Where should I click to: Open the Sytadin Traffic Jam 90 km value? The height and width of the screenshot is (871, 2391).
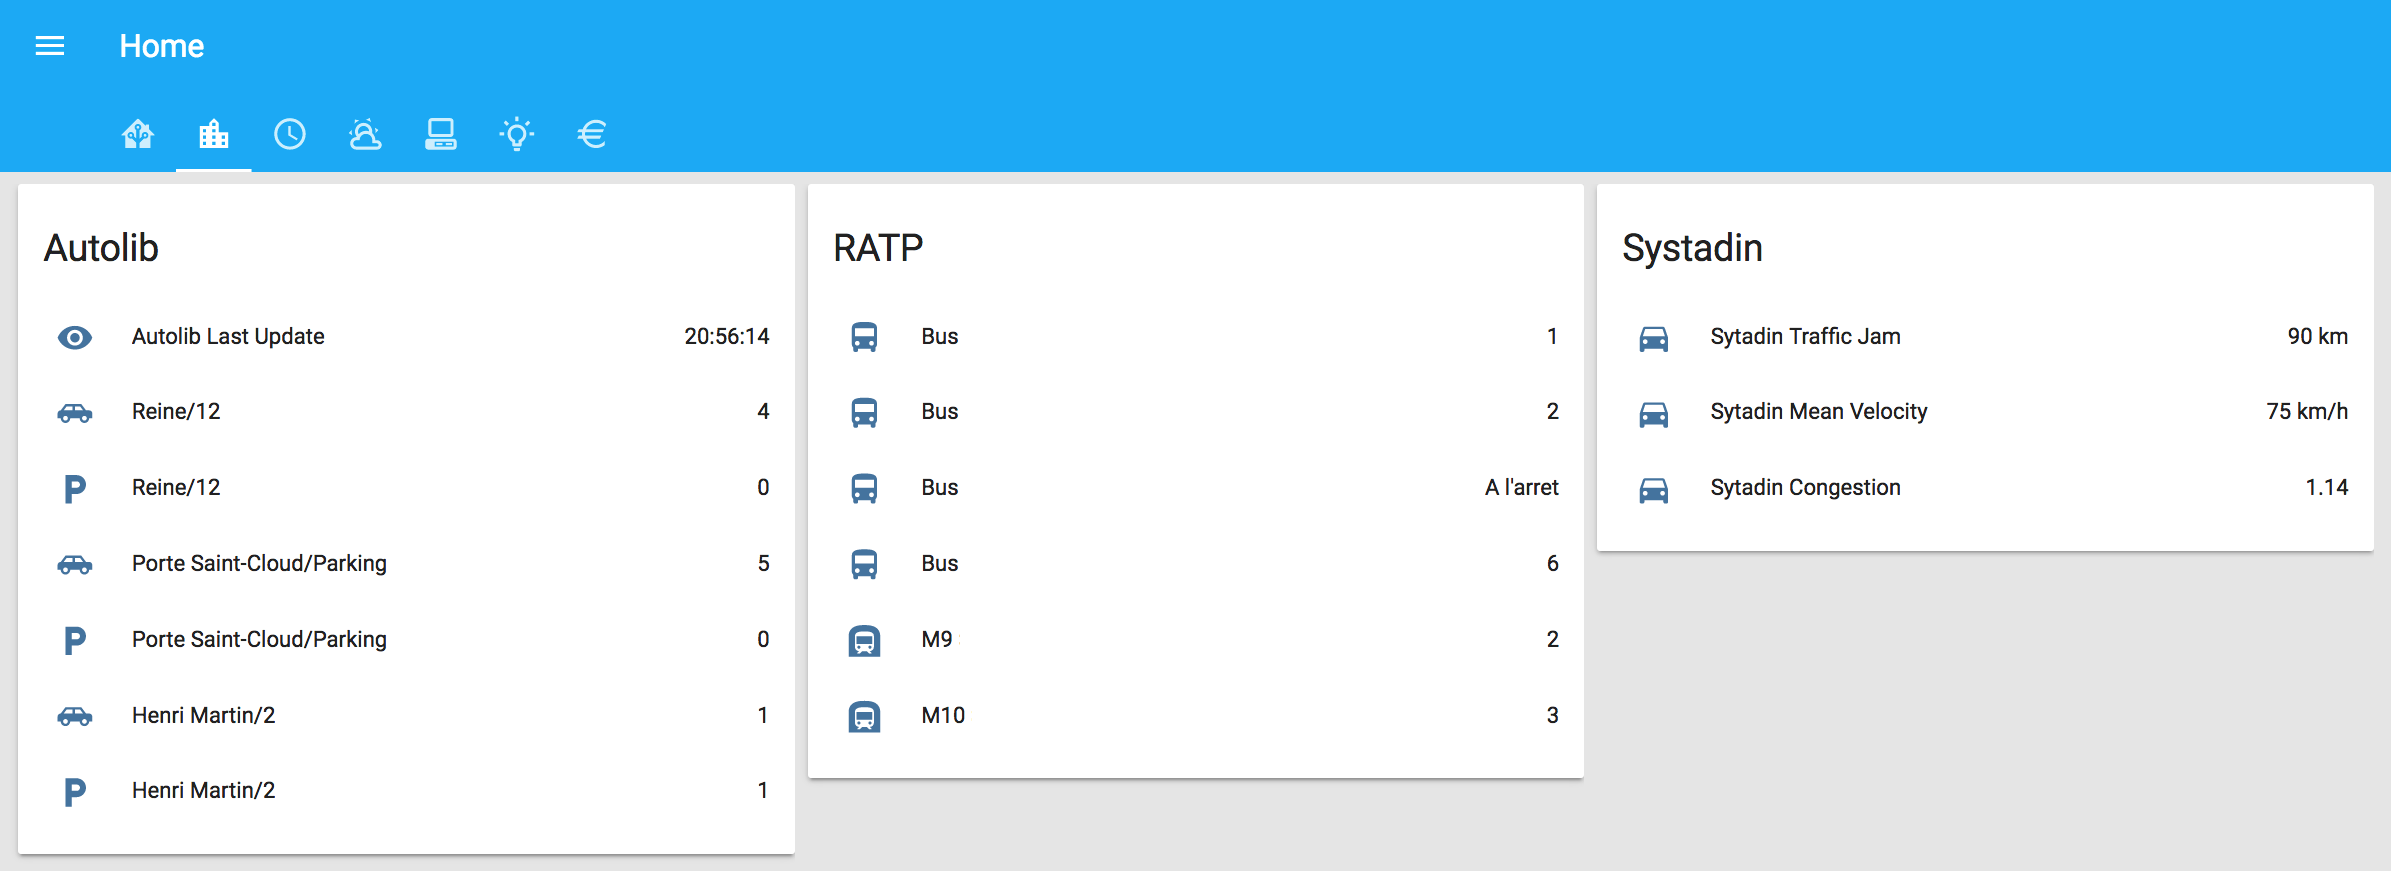2317,337
